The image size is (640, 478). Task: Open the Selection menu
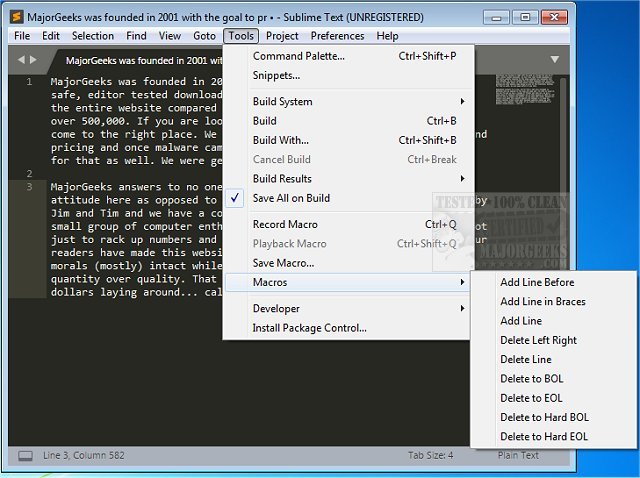93,36
